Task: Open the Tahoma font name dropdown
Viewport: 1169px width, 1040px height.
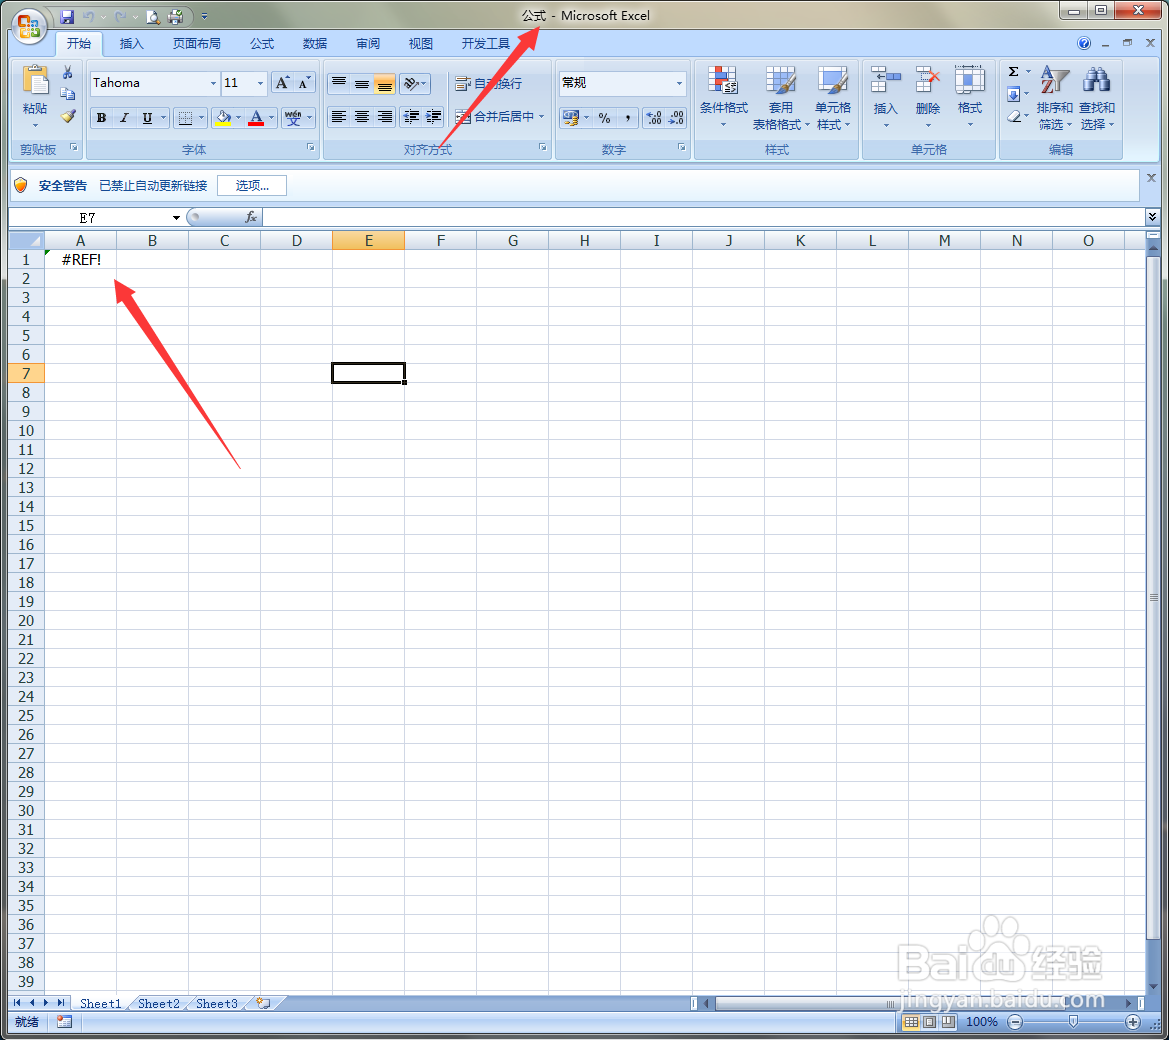Action: tap(212, 83)
